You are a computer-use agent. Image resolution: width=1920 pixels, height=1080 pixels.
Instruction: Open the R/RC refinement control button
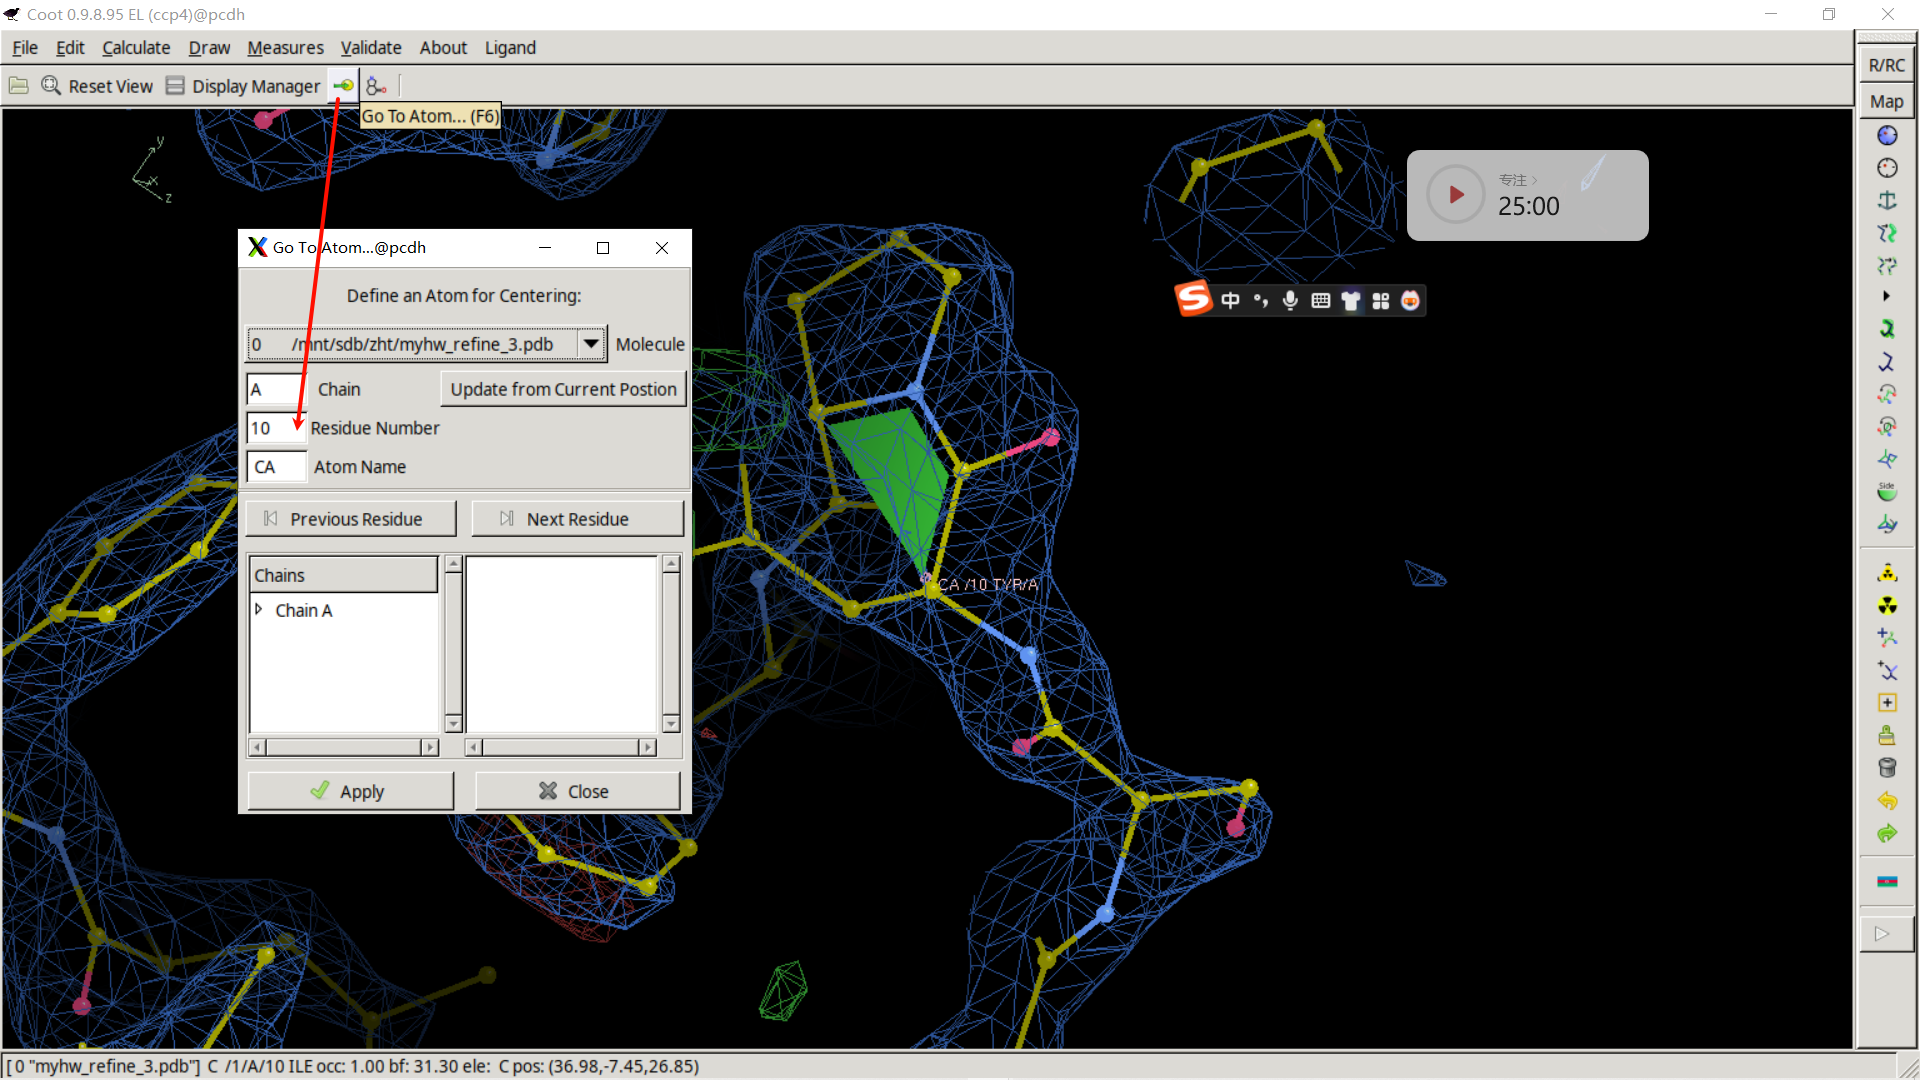tap(1886, 65)
